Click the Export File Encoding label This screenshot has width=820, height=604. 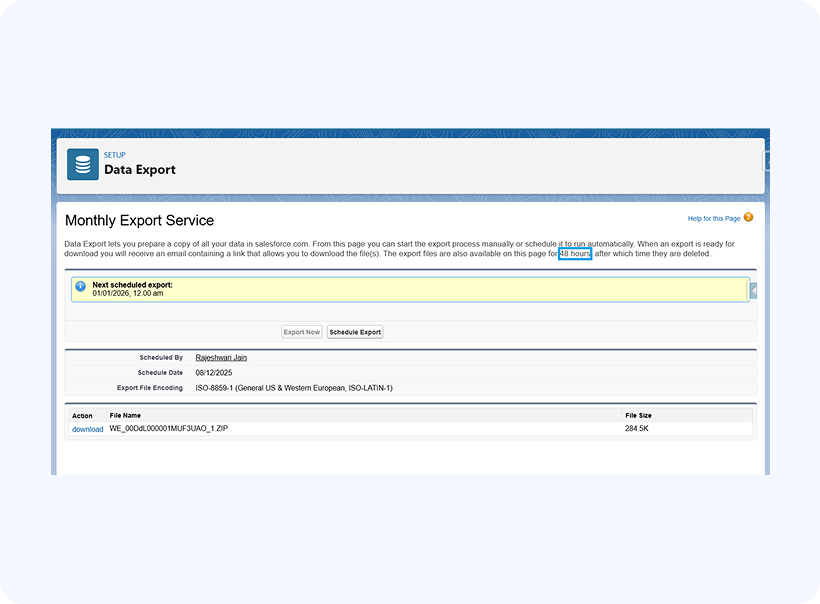coord(150,388)
